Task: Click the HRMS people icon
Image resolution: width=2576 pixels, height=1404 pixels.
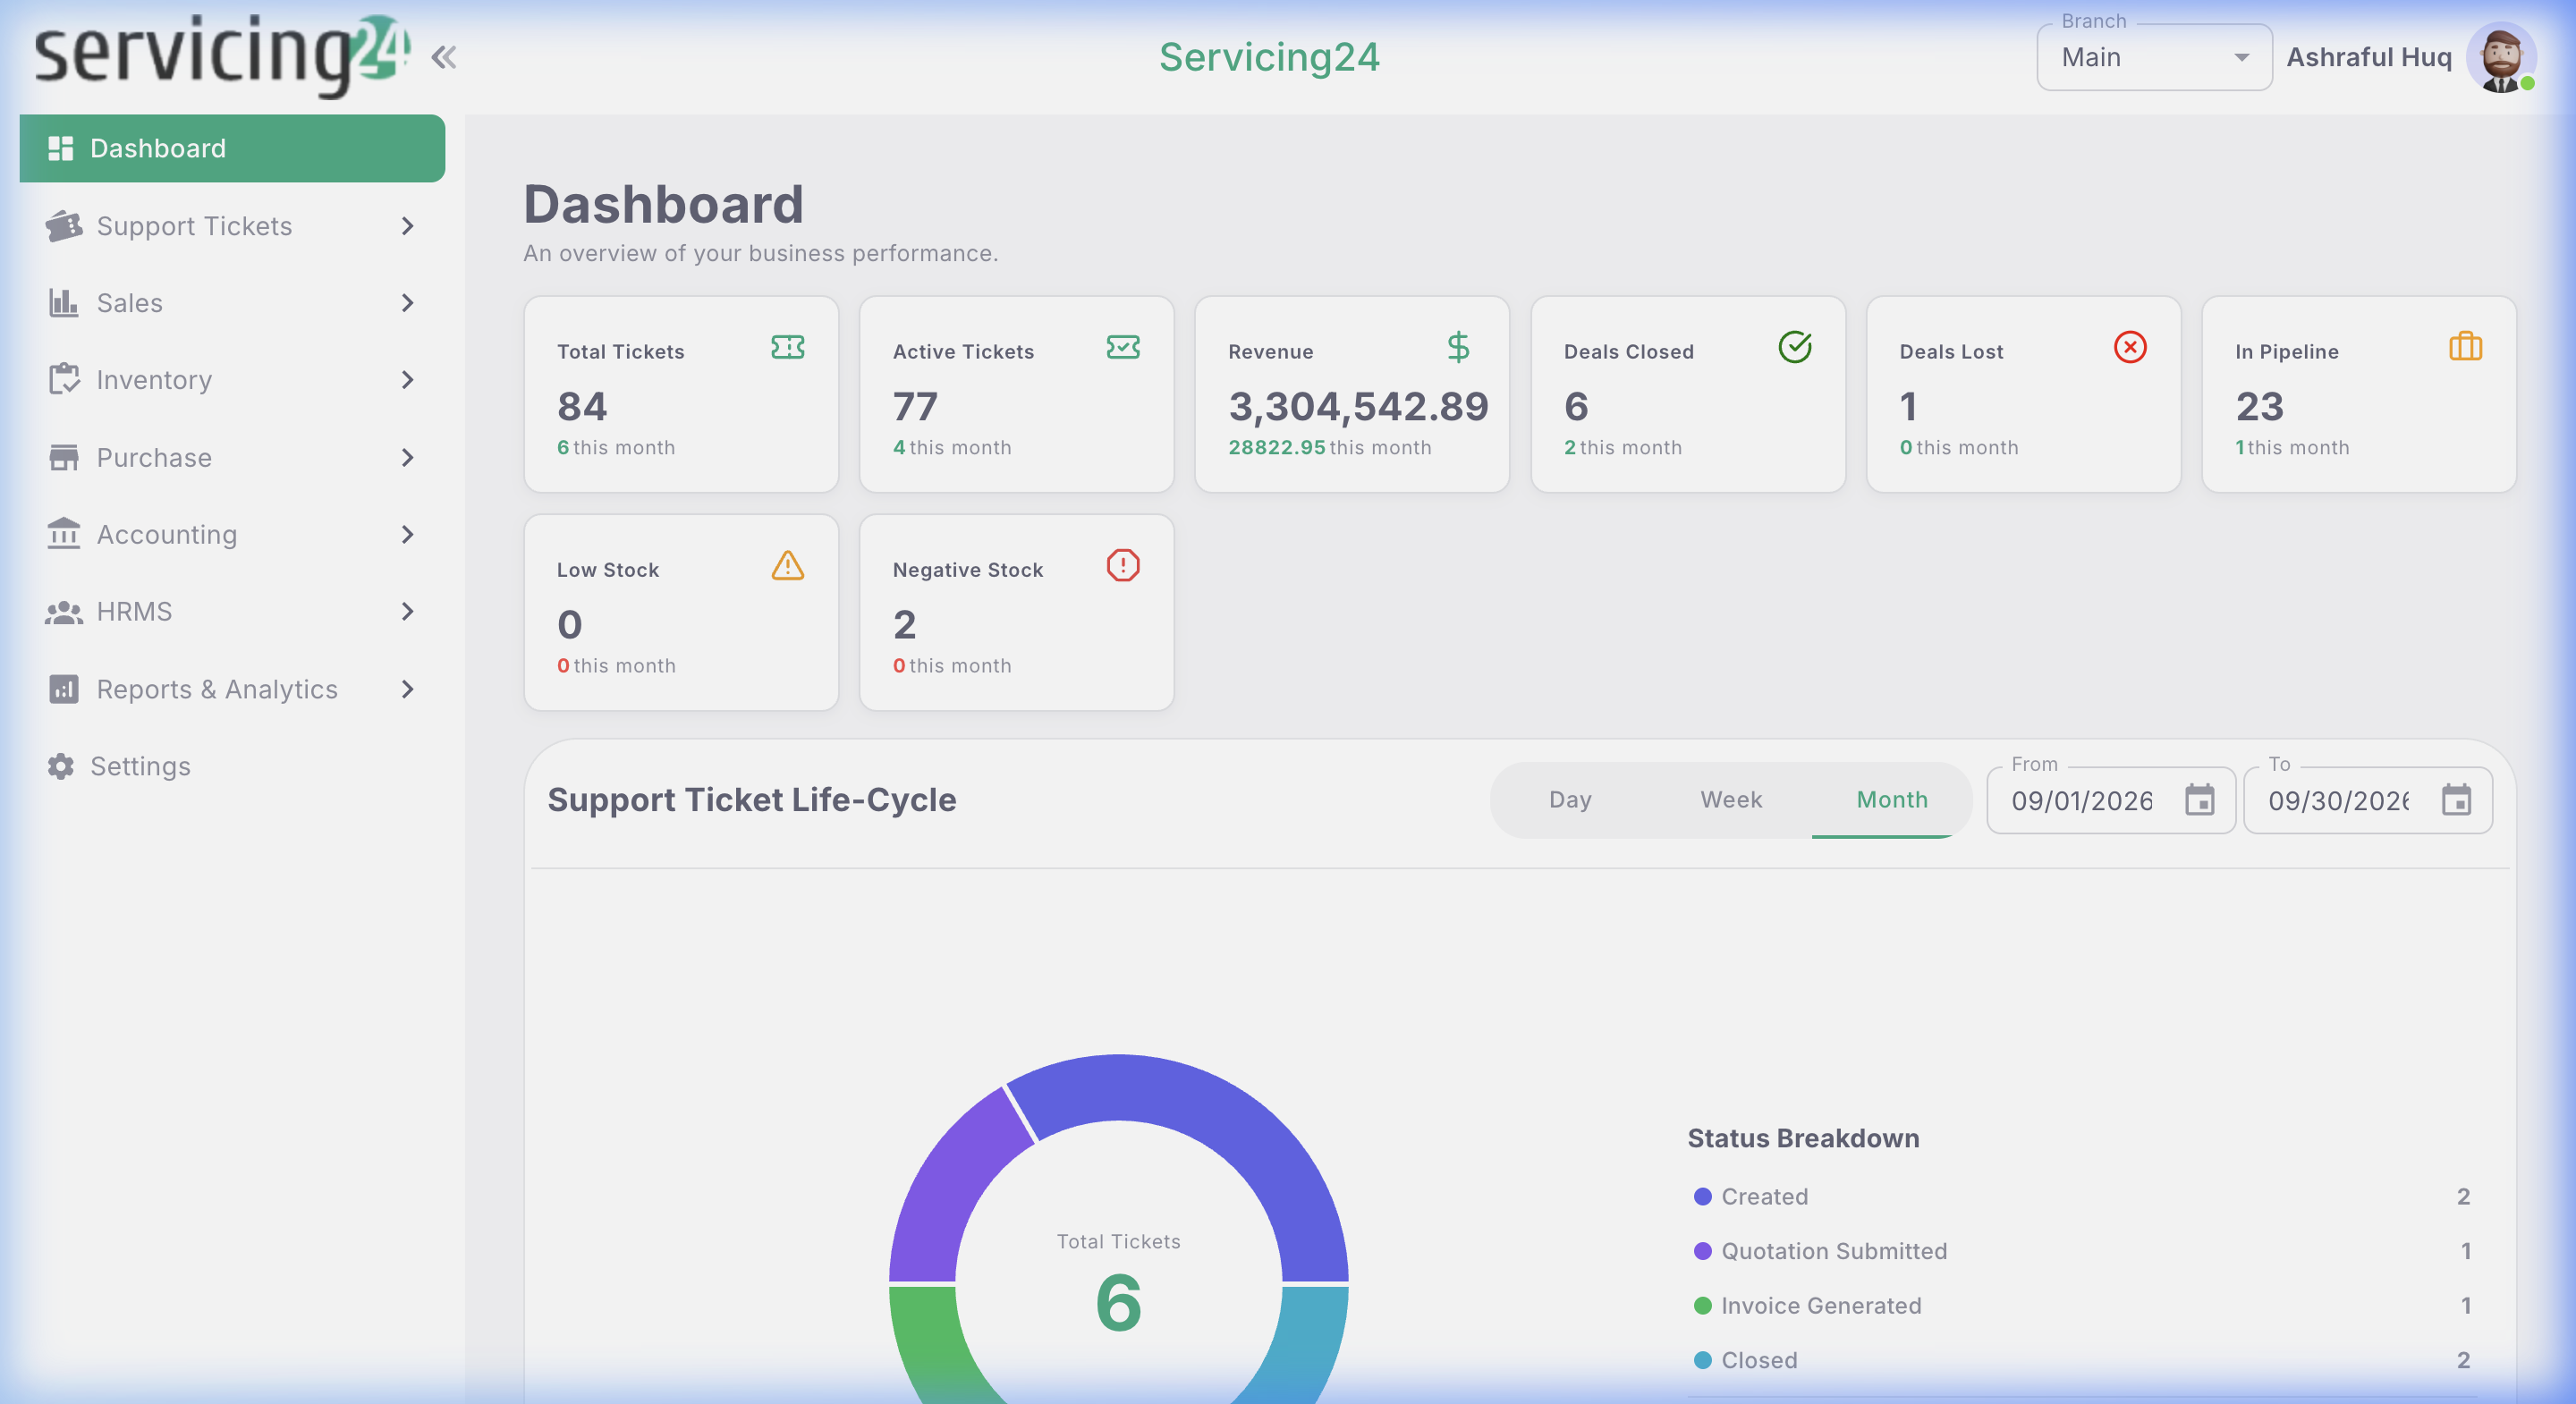Action: tap(64, 612)
